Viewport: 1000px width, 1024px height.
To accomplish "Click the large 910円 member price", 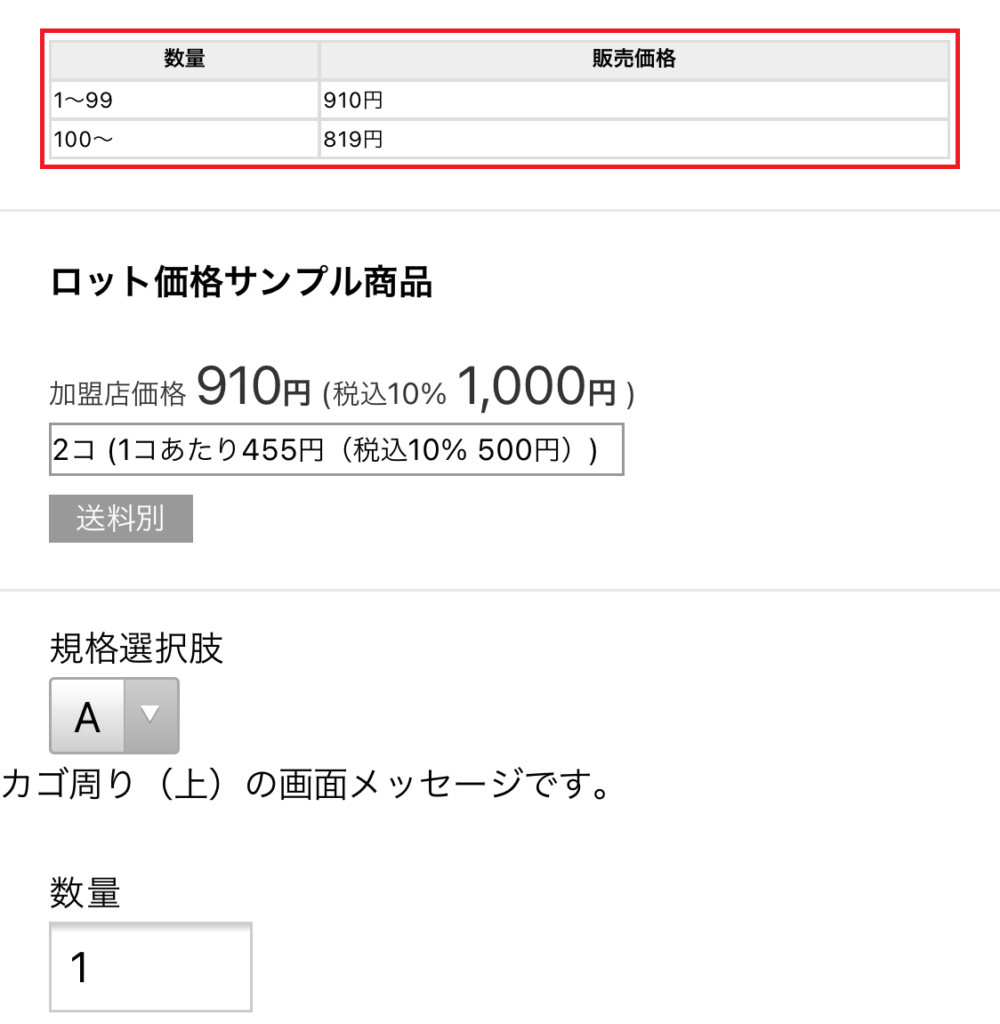I will click(x=254, y=388).
